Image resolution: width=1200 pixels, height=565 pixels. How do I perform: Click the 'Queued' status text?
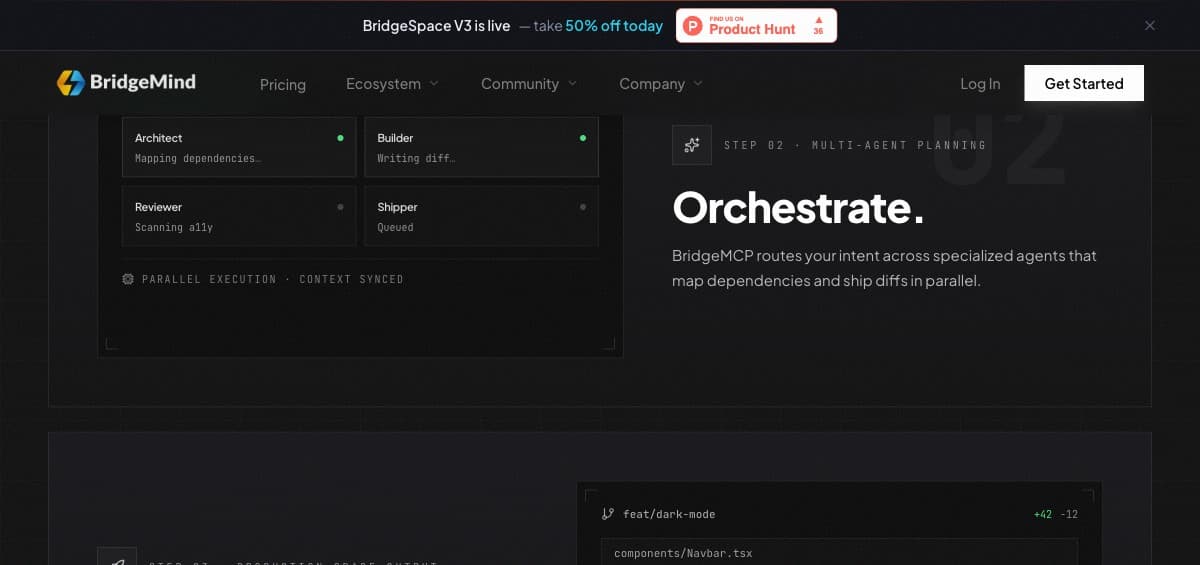[395, 228]
